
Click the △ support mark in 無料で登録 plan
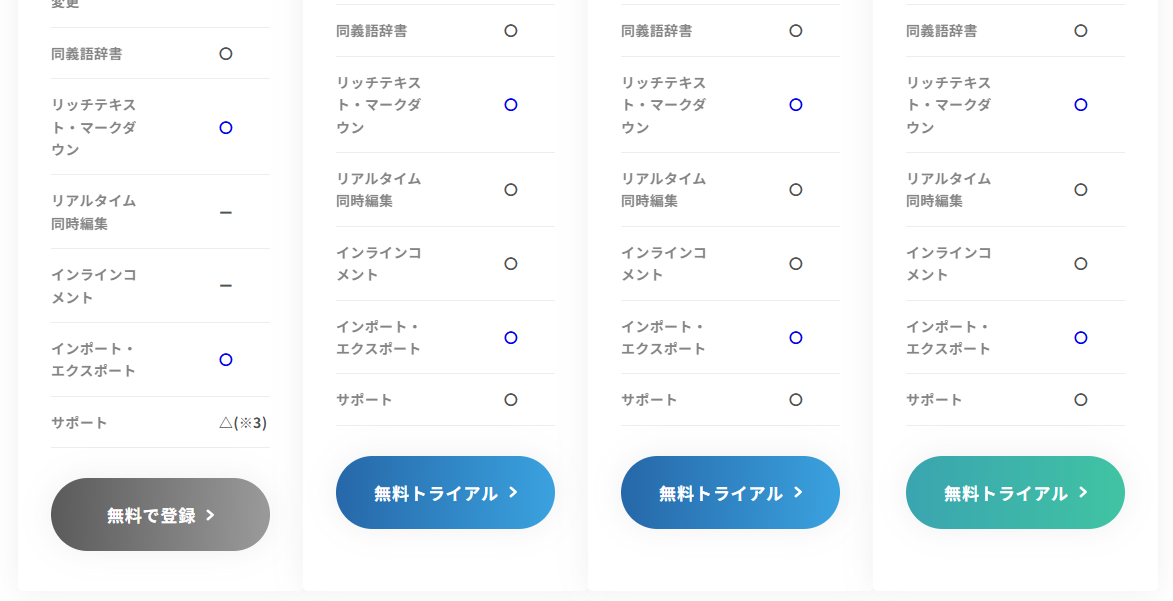point(225,422)
